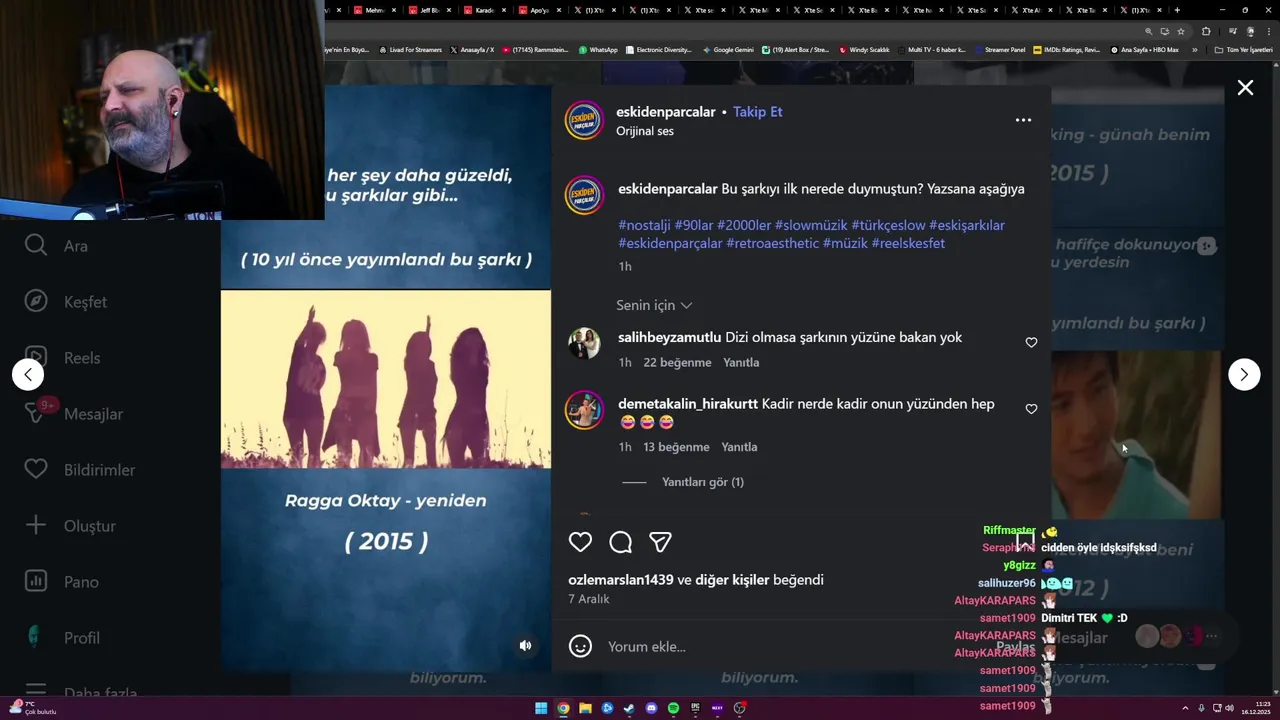Show replies via Yanıtları gör (1)
This screenshot has height=720, width=1280.
pos(702,482)
